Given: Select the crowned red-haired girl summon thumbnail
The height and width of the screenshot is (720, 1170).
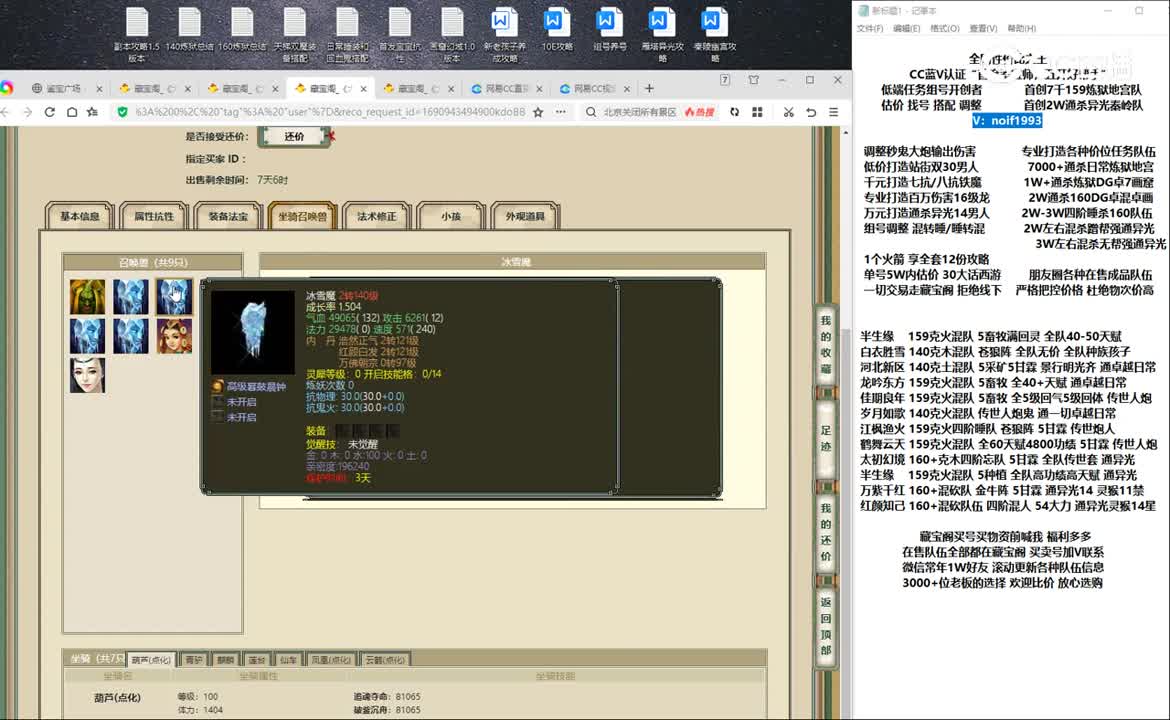Looking at the screenshot, I should coord(174,336).
